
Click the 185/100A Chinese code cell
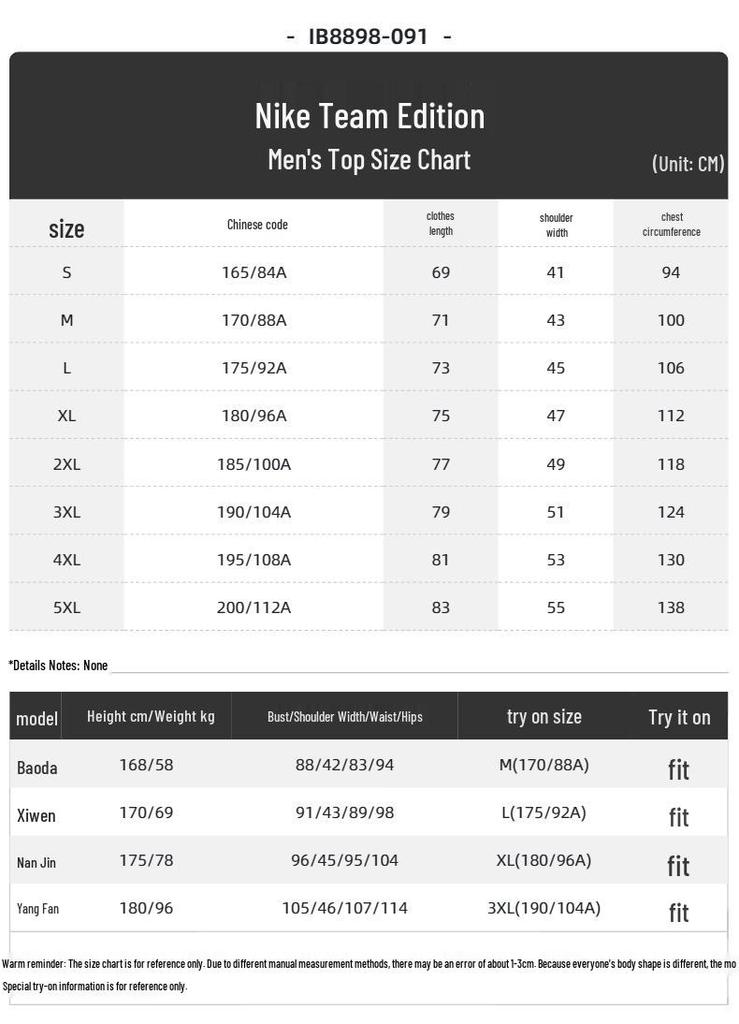254,464
